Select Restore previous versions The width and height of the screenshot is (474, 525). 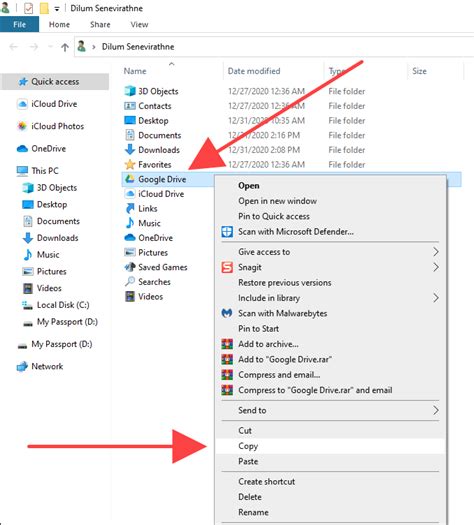click(x=330, y=283)
